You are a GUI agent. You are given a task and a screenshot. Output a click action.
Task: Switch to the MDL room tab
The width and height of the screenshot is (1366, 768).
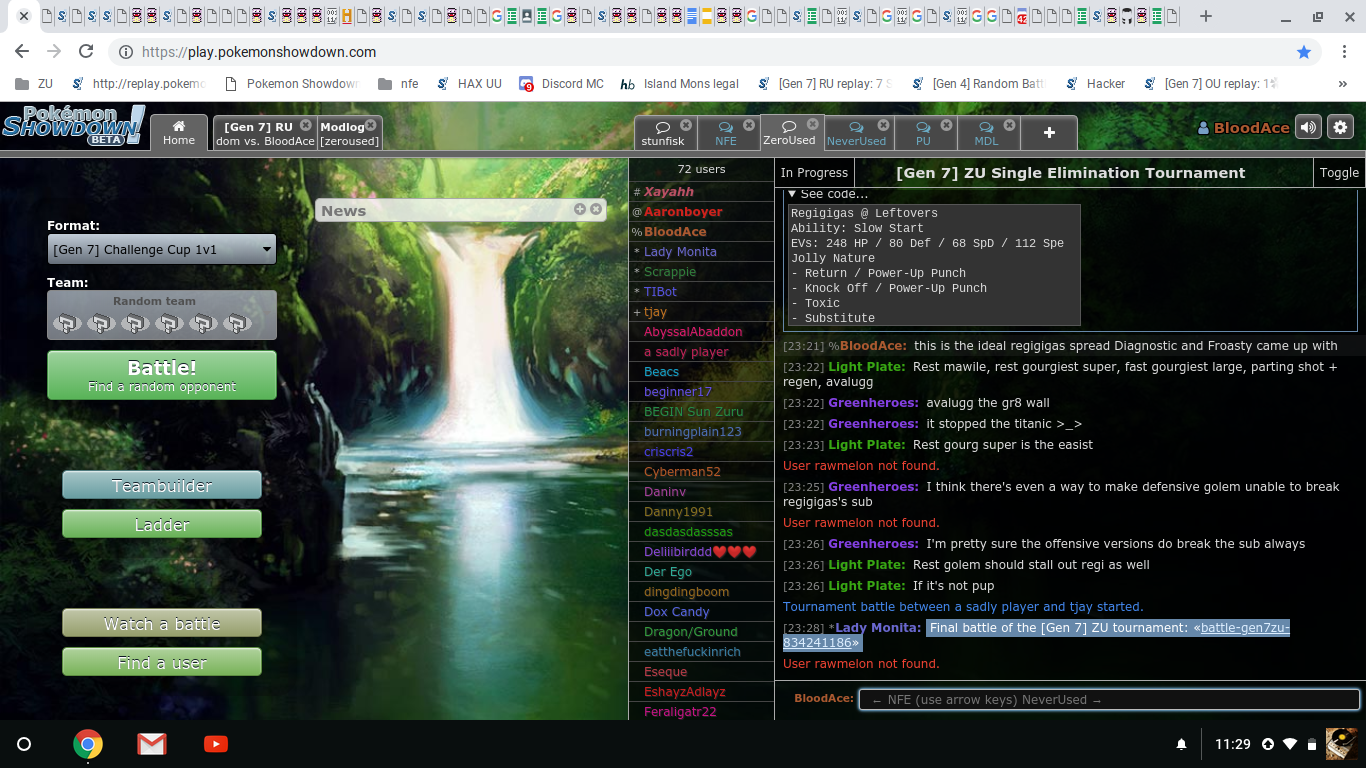pos(986,134)
